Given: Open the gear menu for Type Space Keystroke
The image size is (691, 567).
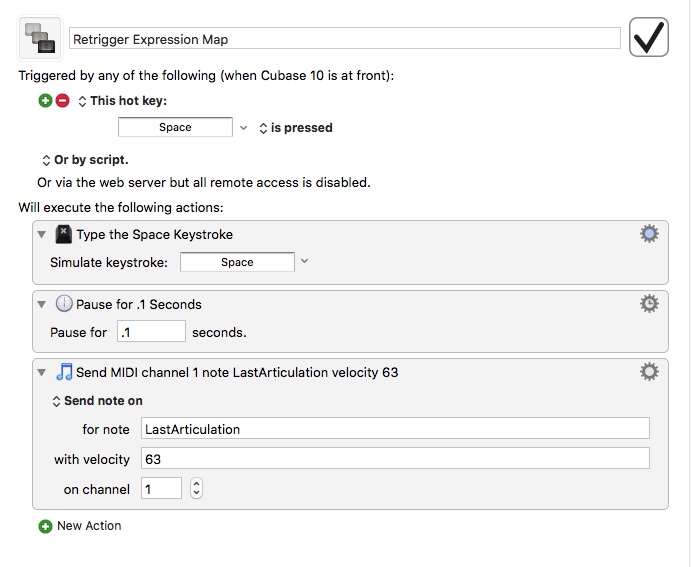Looking at the screenshot, I should pyautogui.click(x=649, y=234).
